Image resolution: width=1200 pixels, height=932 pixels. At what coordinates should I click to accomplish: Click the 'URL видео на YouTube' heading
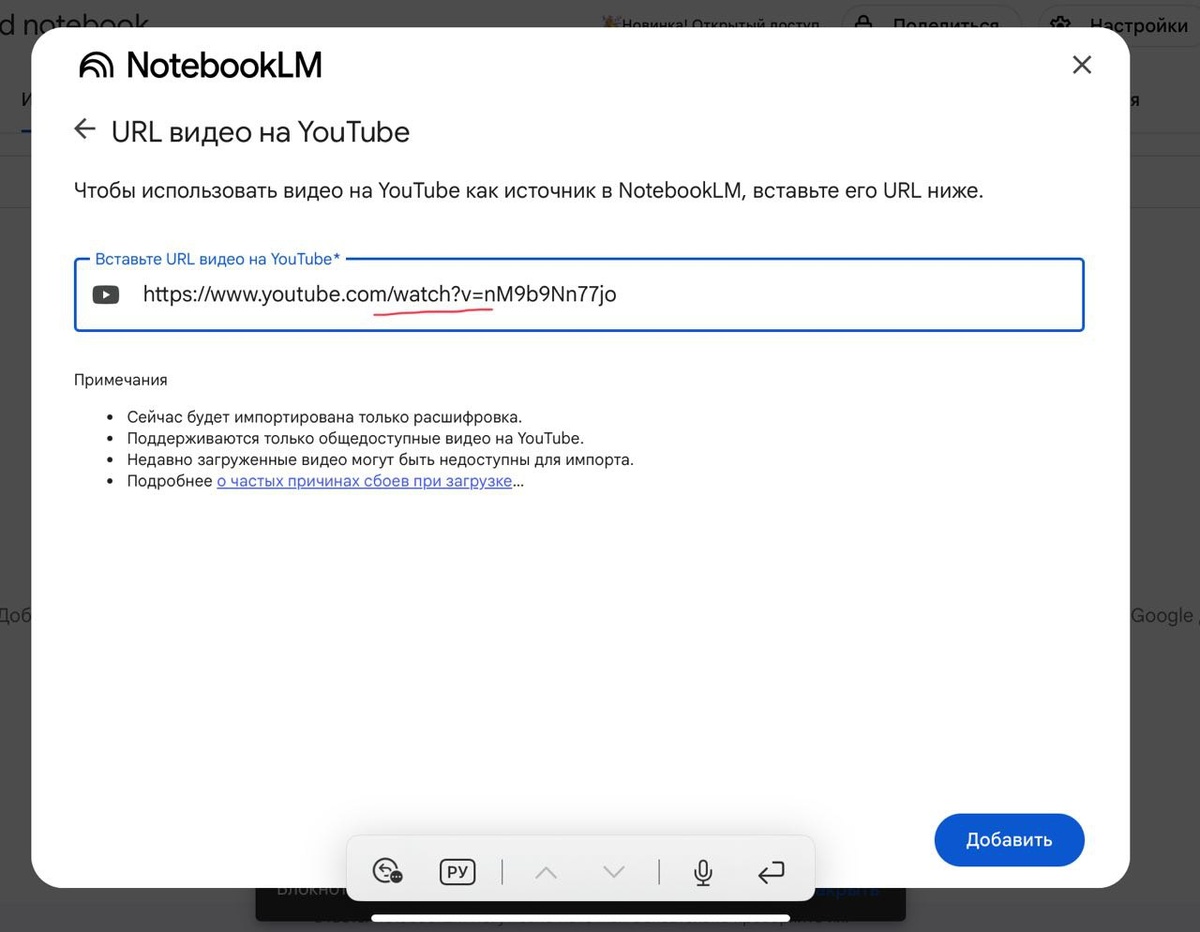[x=260, y=132]
